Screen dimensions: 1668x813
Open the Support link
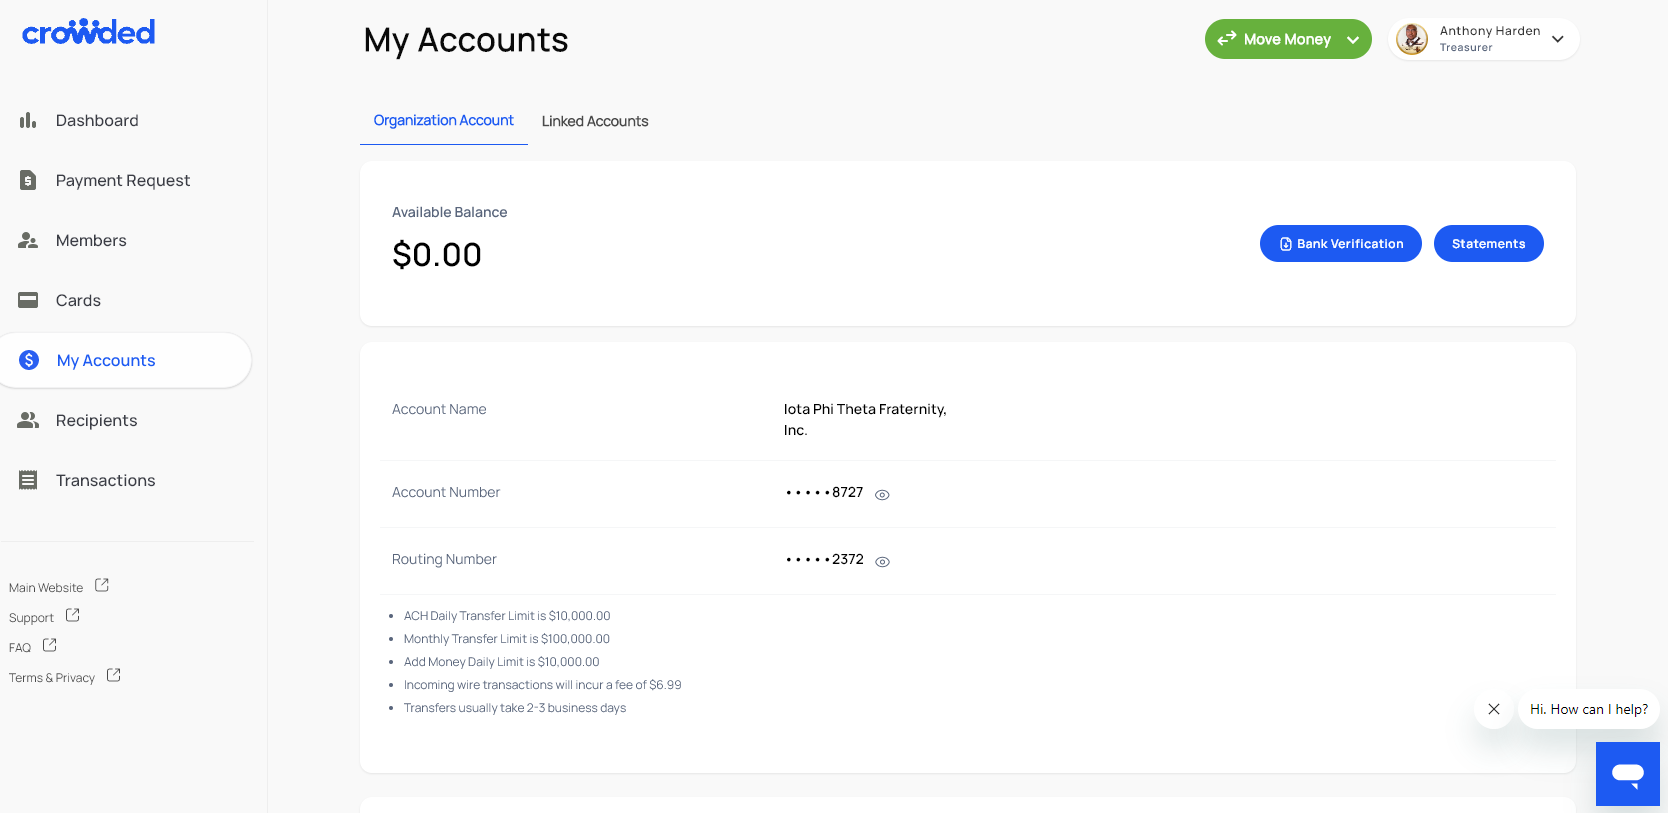(x=31, y=617)
